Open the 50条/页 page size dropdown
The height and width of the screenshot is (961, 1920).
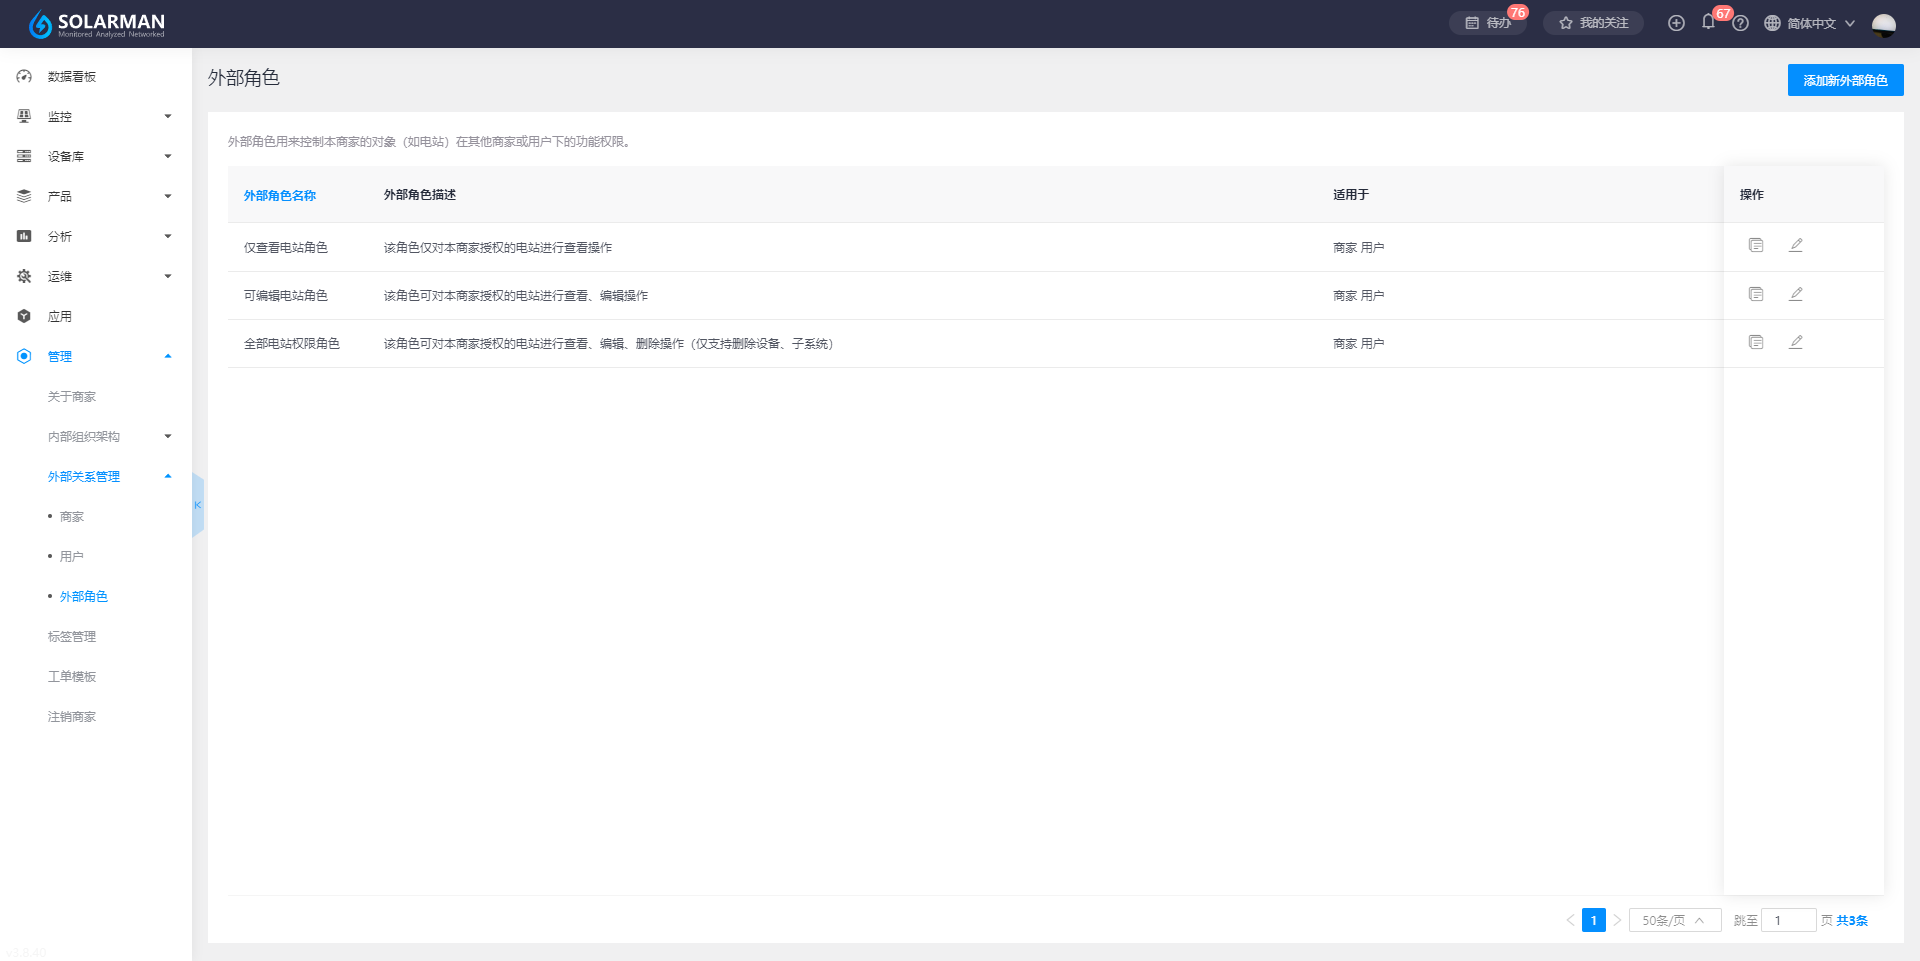(x=1674, y=920)
